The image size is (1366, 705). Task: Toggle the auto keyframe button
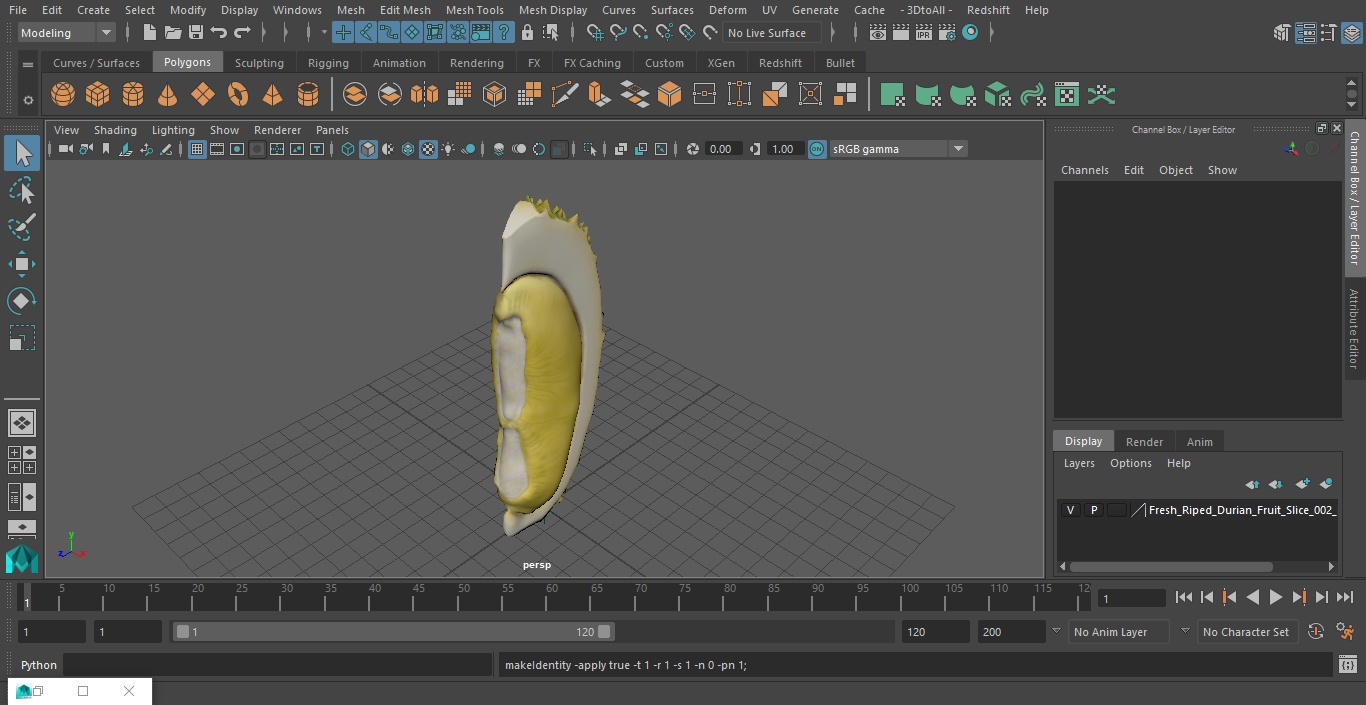point(1316,632)
